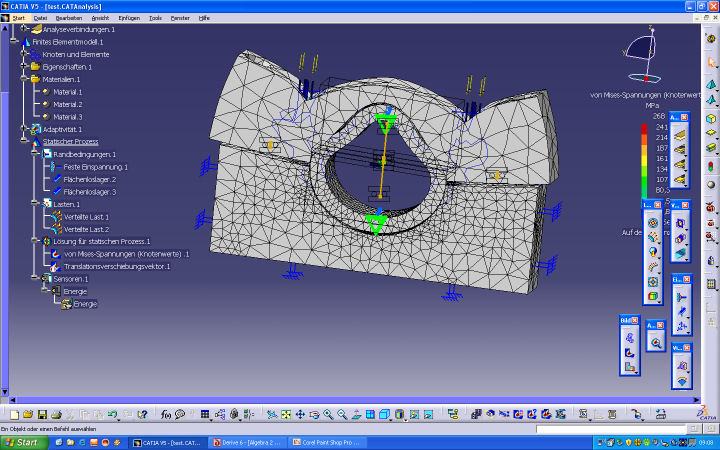720x450 pixels.
Task: Collapse the Sensoren.1 node
Action: [34, 278]
